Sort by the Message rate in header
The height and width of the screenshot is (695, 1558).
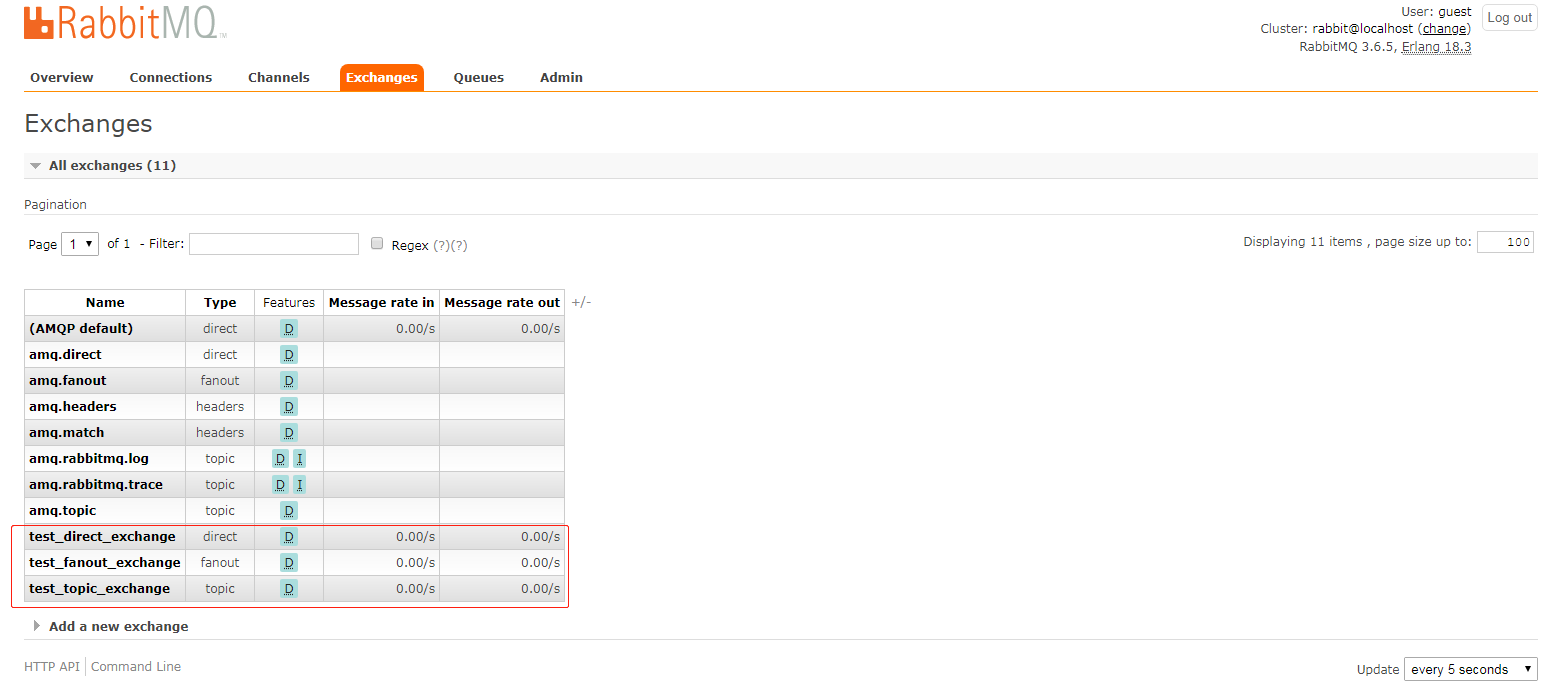pyautogui.click(x=382, y=303)
